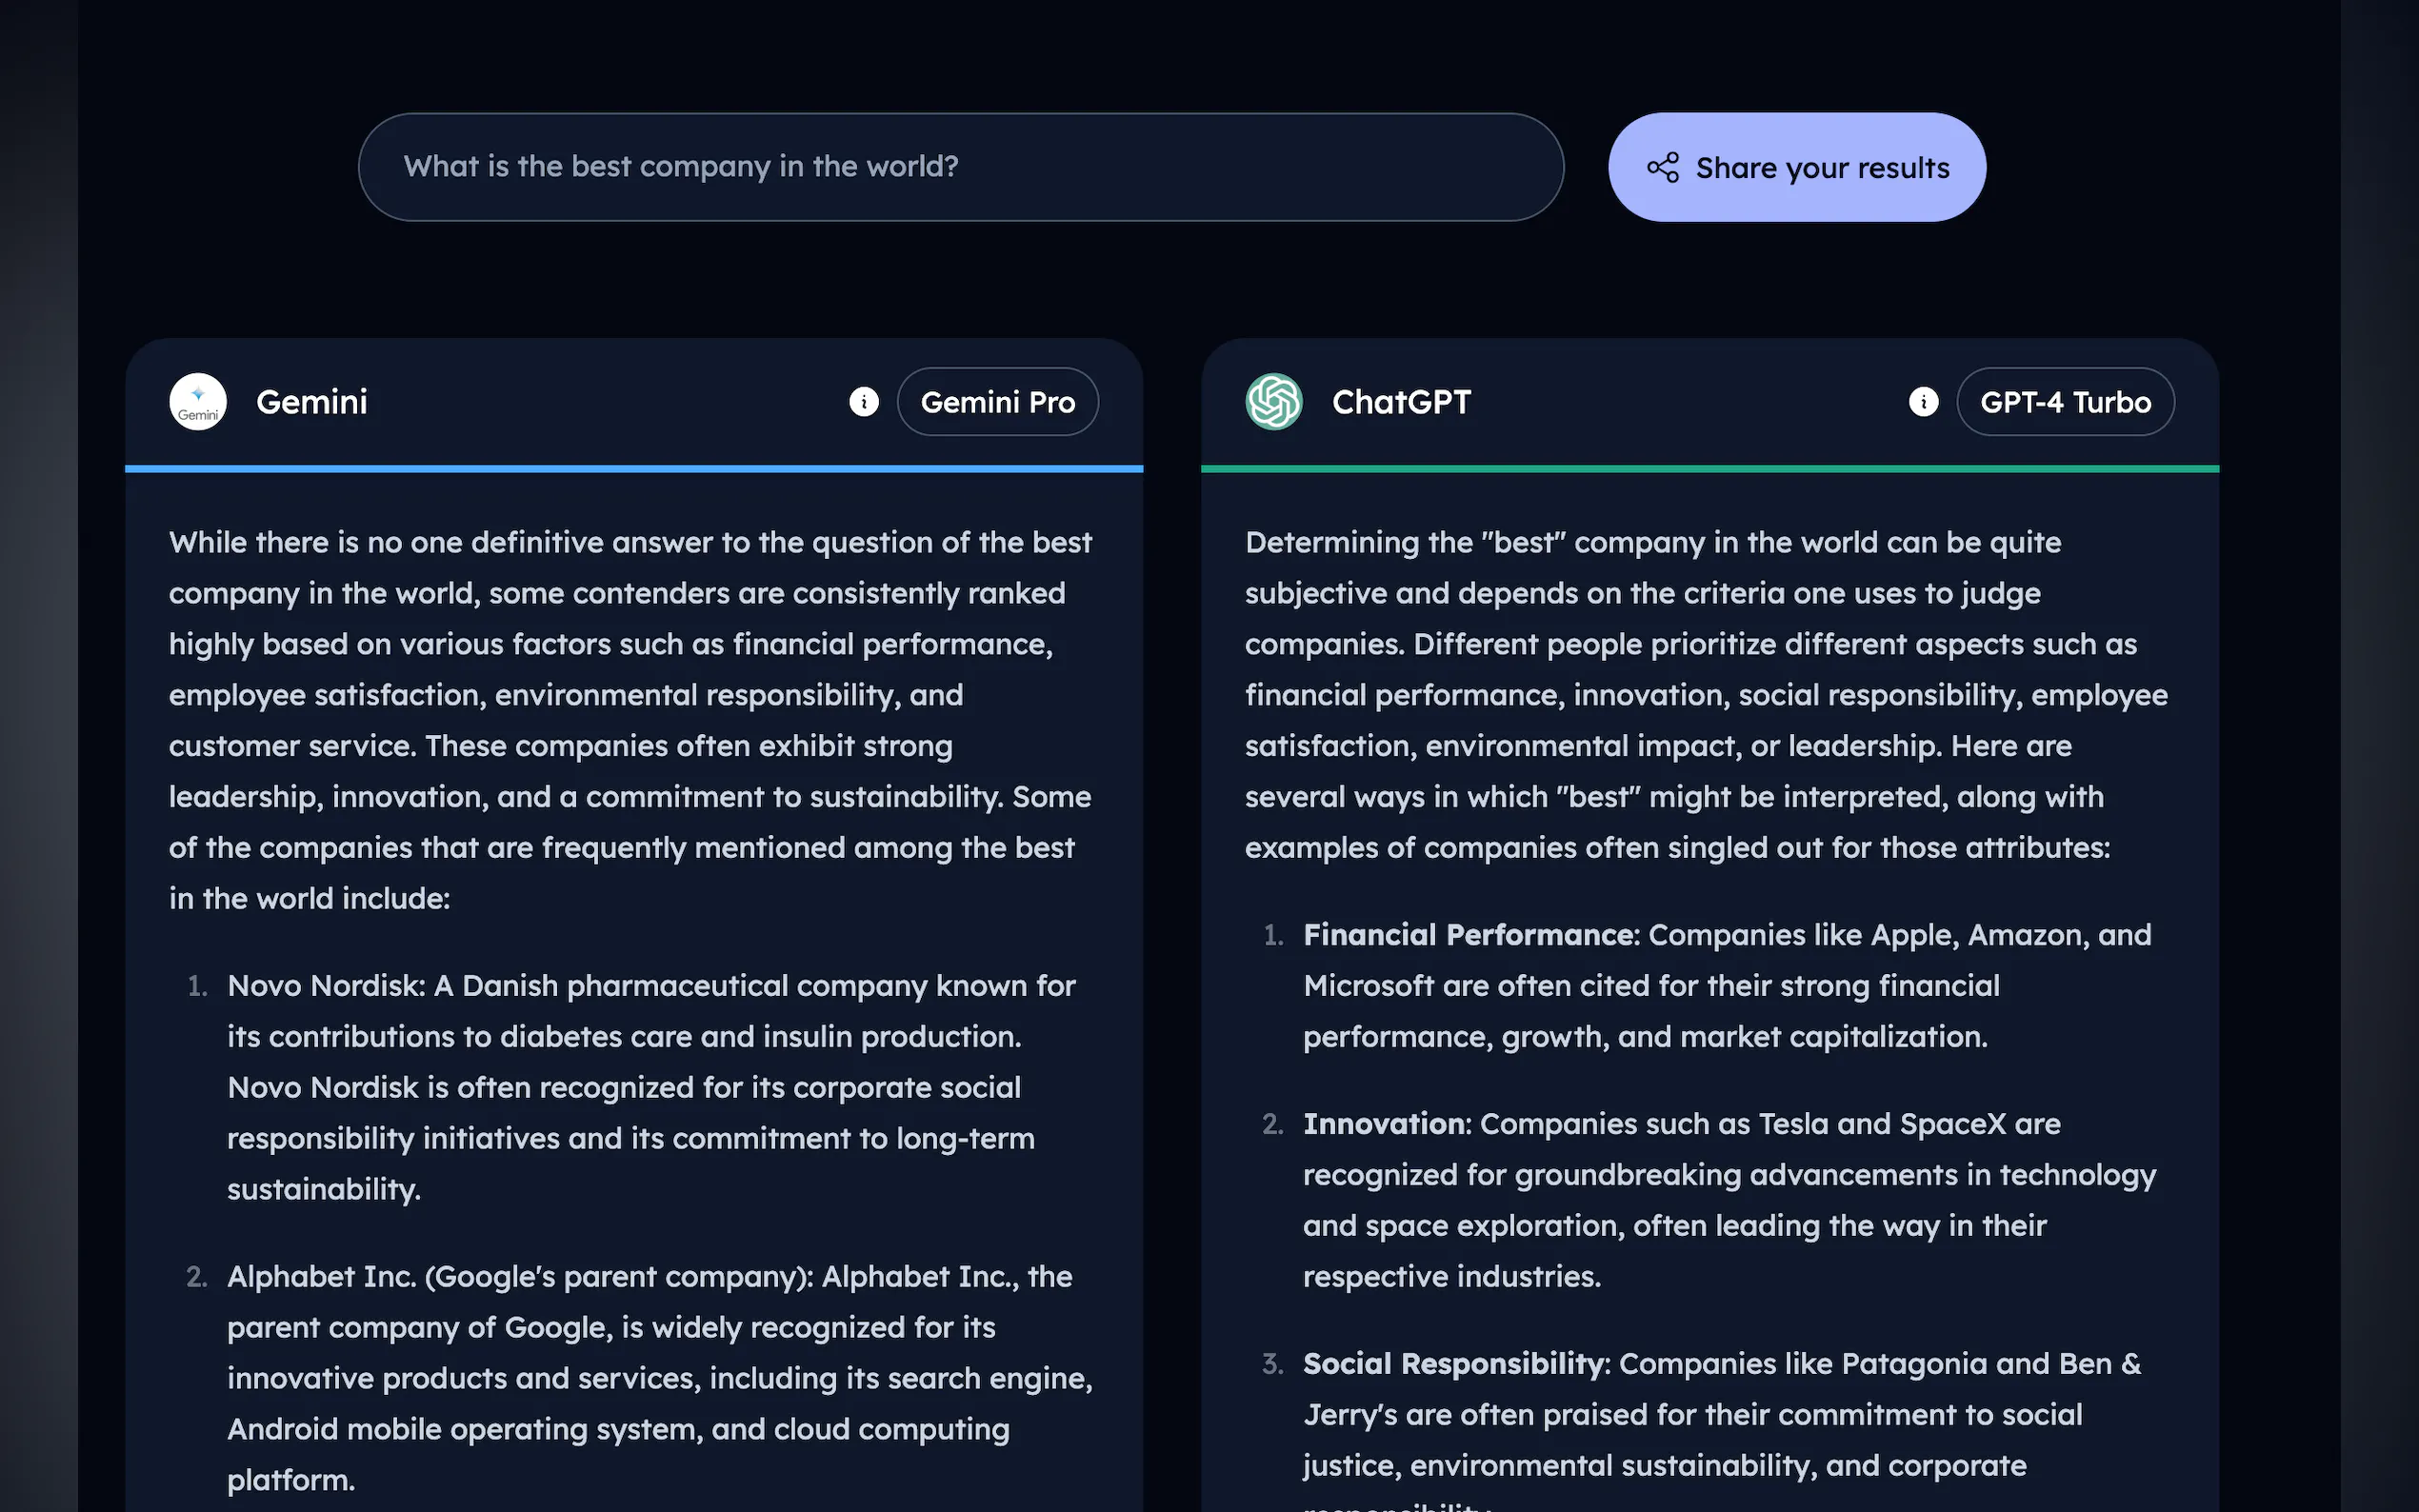Click the ChatGPT panel title
2419x1512 pixels.
(1401, 402)
